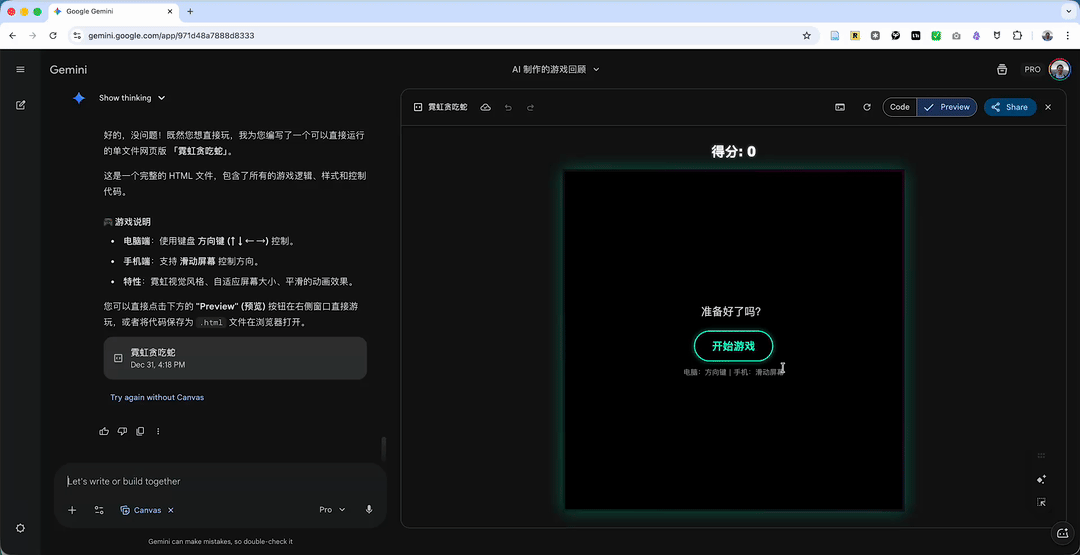This screenshot has width=1080, height=555.
Task: Open Chrome three-dot menu
Action: click(1067, 36)
